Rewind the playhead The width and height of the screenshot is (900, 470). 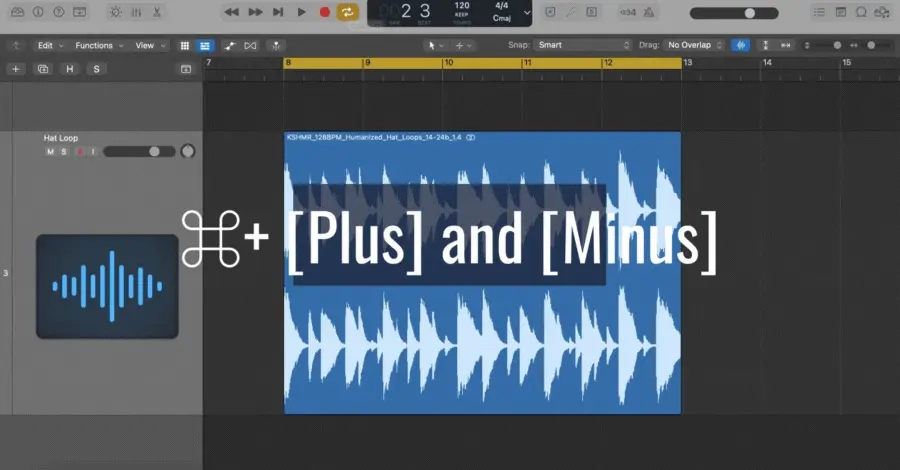click(x=231, y=12)
